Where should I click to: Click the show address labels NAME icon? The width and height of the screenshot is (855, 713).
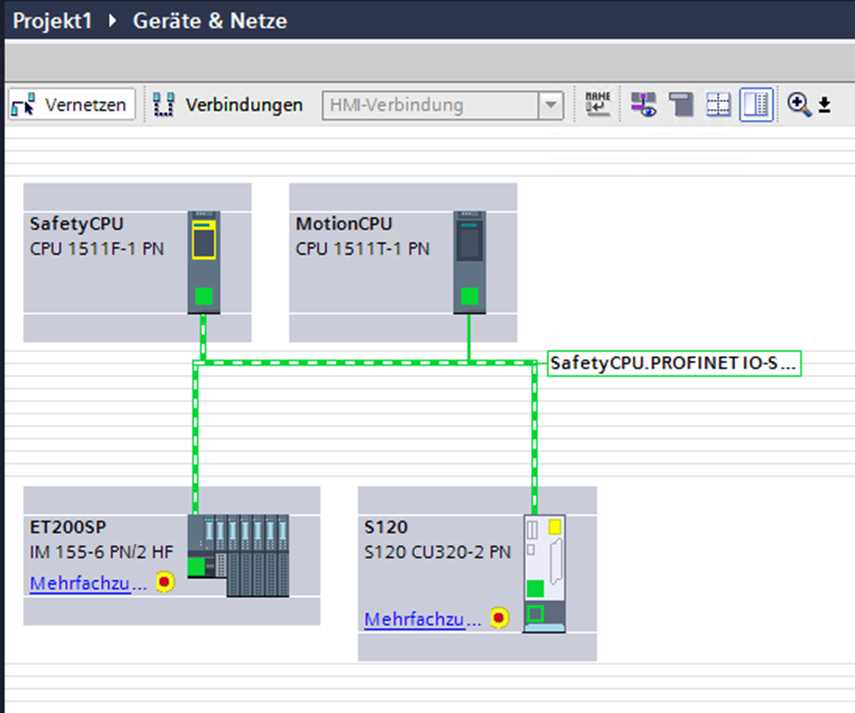(x=598, y=104)
